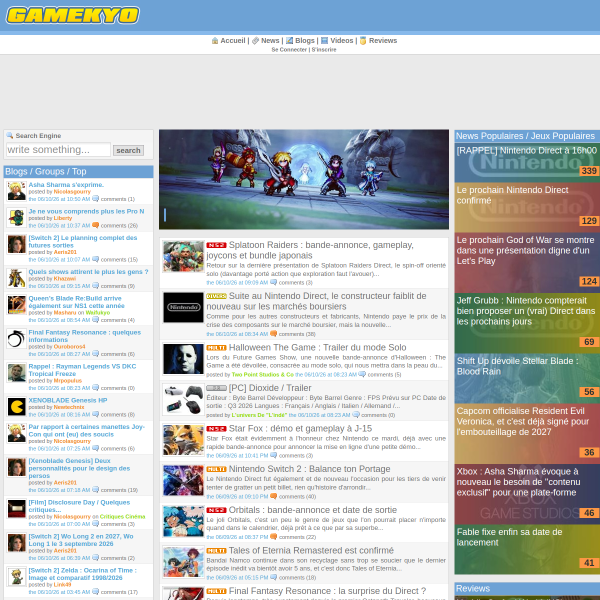Screen dimensions: 600x600
Task: Open the Tales of Eternia thumbnail
Action: pyautogui.click(x=183, y=562)
